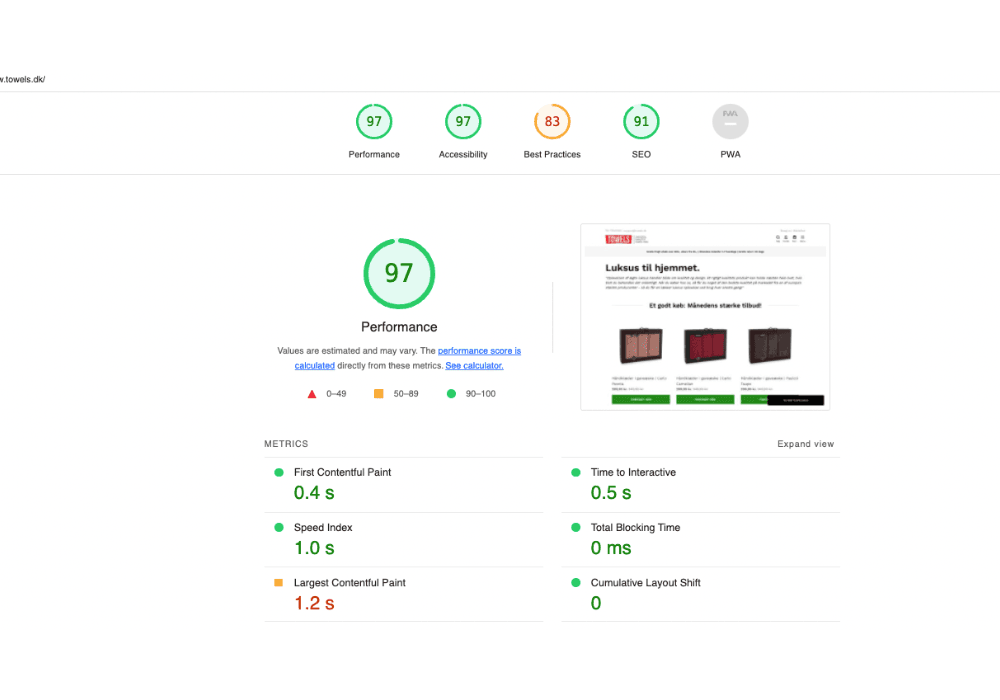The image size is (1000, 700).
Task: Click the green indicator next to Speed Index
Action: pos(279,526)
